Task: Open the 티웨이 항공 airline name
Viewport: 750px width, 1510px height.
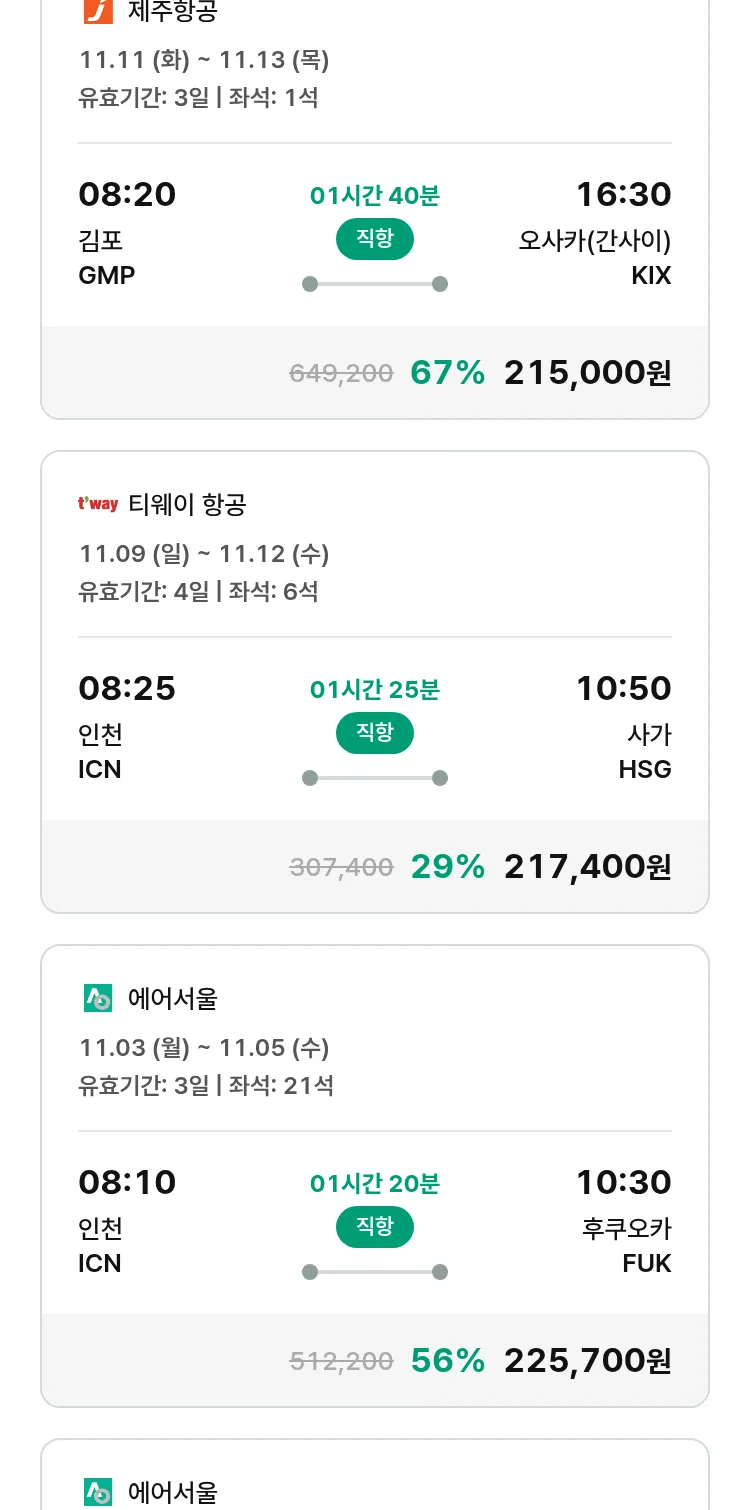Action: [187, 505]
